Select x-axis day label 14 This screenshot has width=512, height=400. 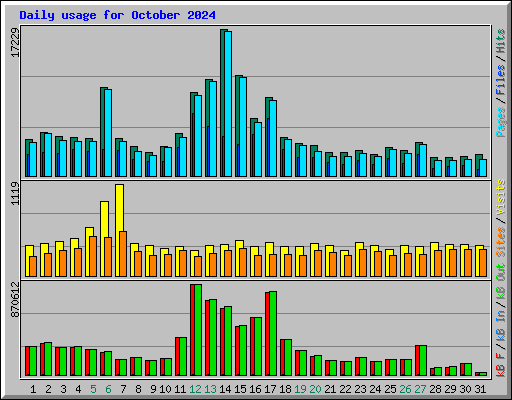(x=225, y=389)
